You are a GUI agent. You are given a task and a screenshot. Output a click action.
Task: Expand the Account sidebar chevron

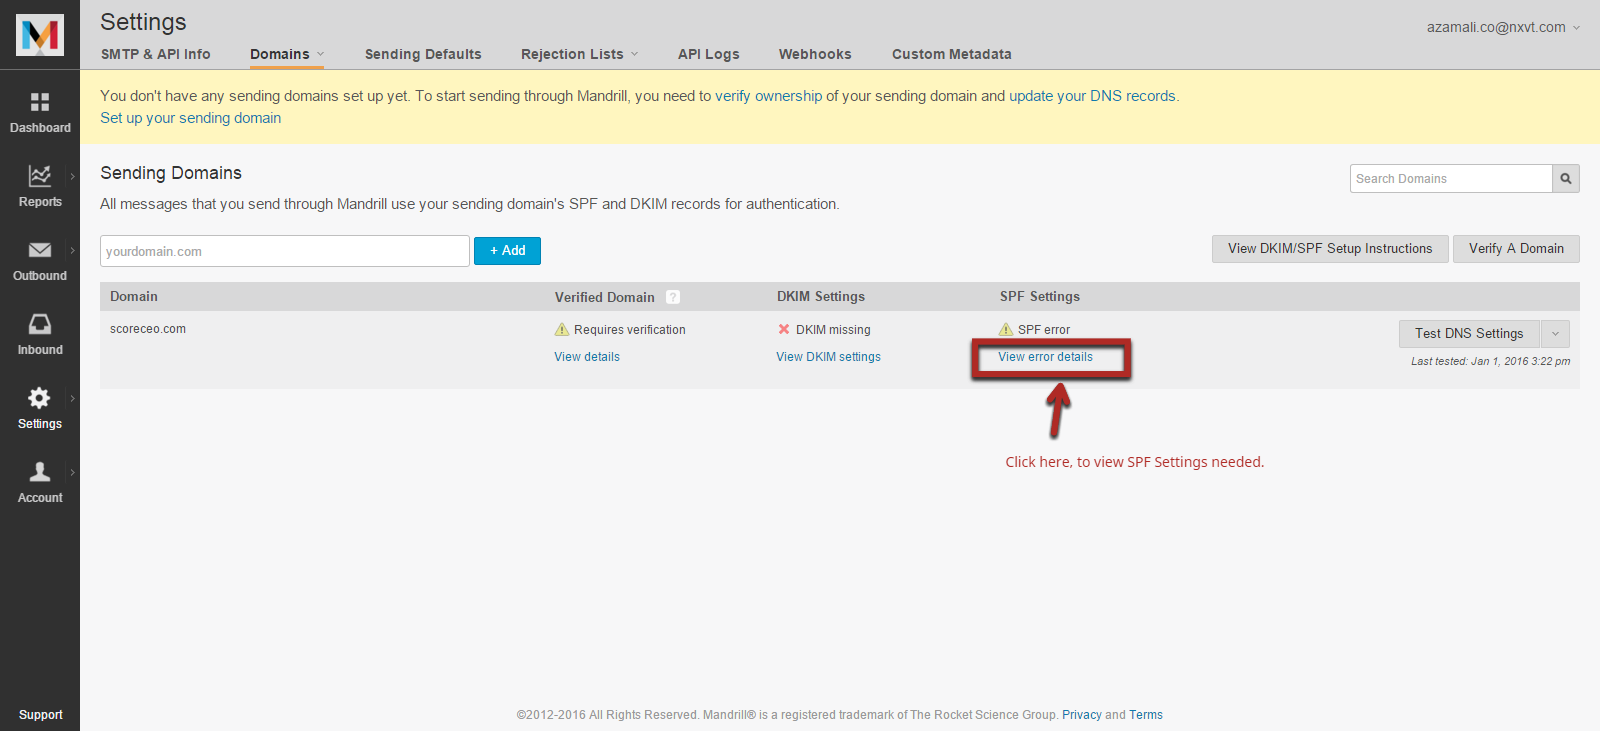72,472
